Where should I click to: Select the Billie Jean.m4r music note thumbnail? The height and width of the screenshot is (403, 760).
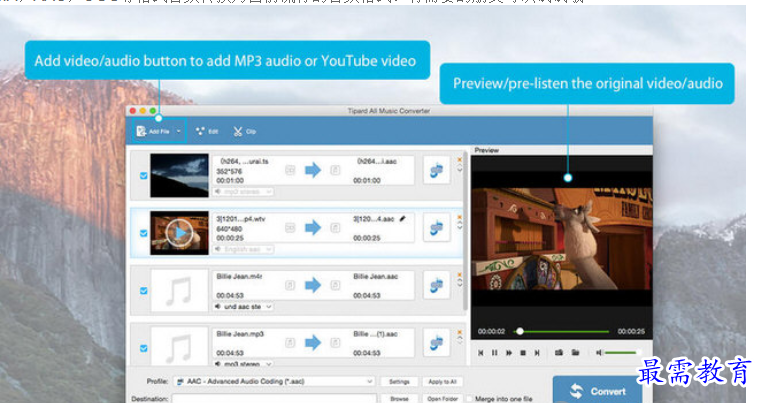coord(179,290)
